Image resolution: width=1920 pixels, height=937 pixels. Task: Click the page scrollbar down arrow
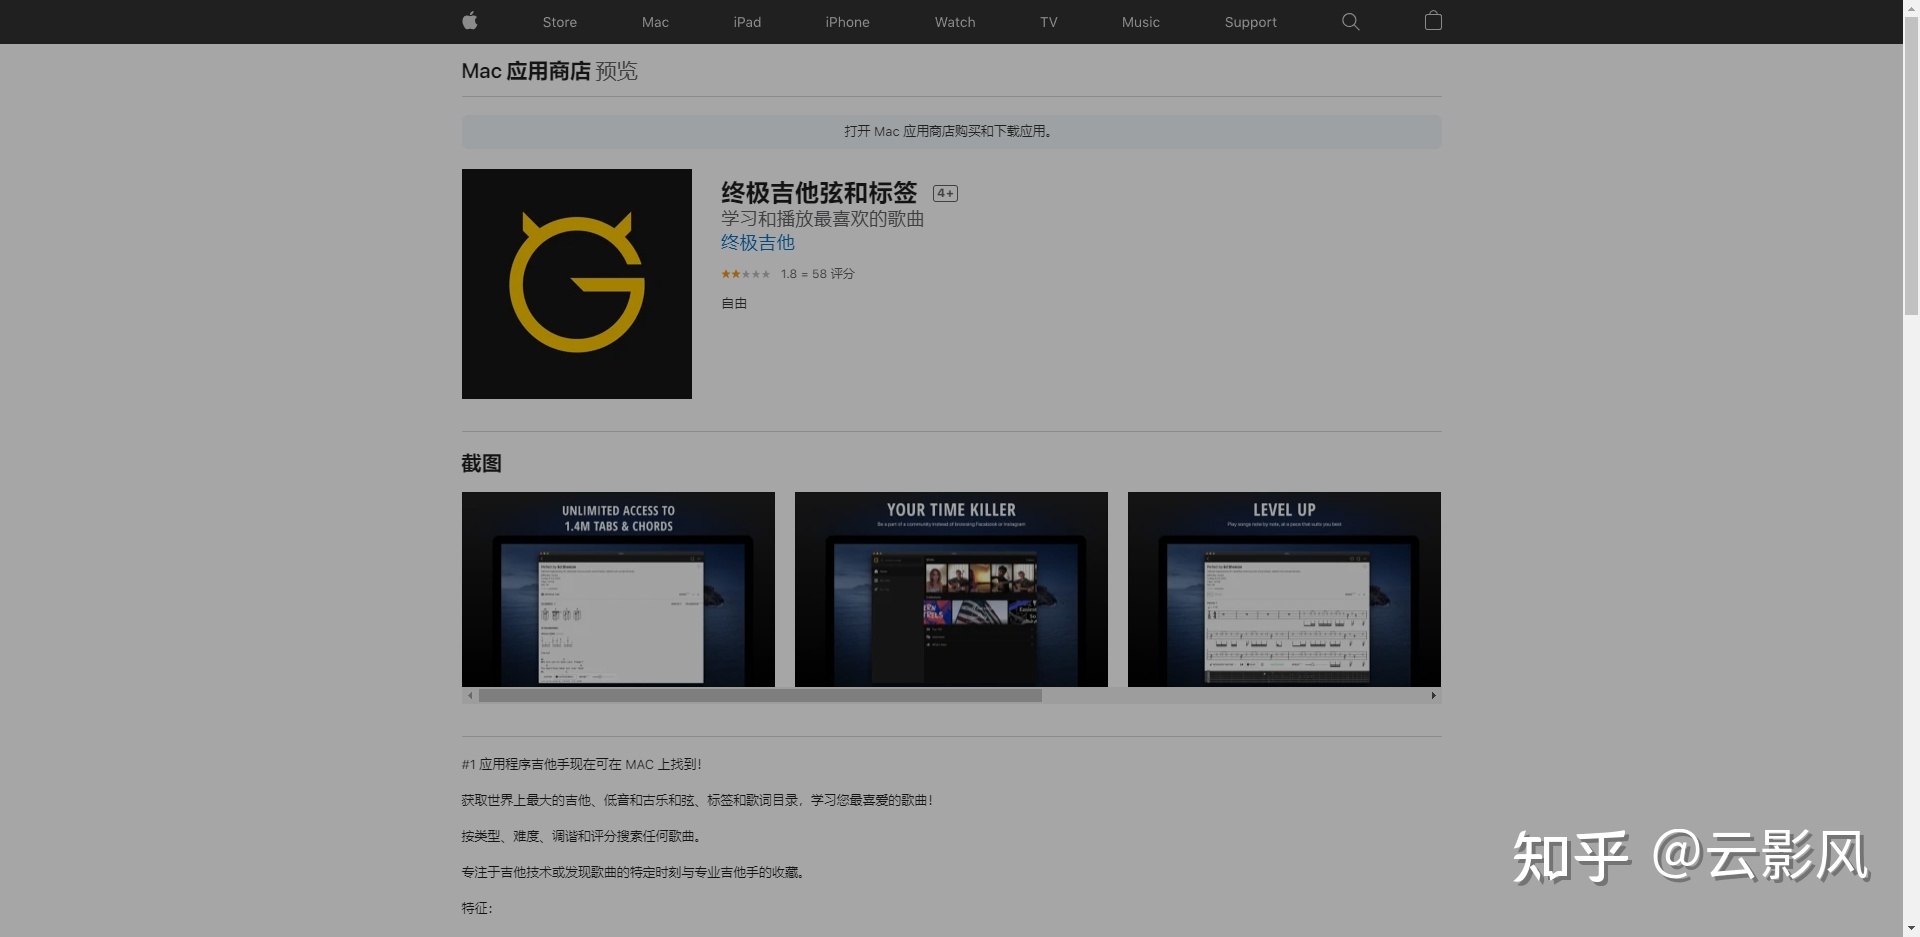click(x=1911, y=928)
